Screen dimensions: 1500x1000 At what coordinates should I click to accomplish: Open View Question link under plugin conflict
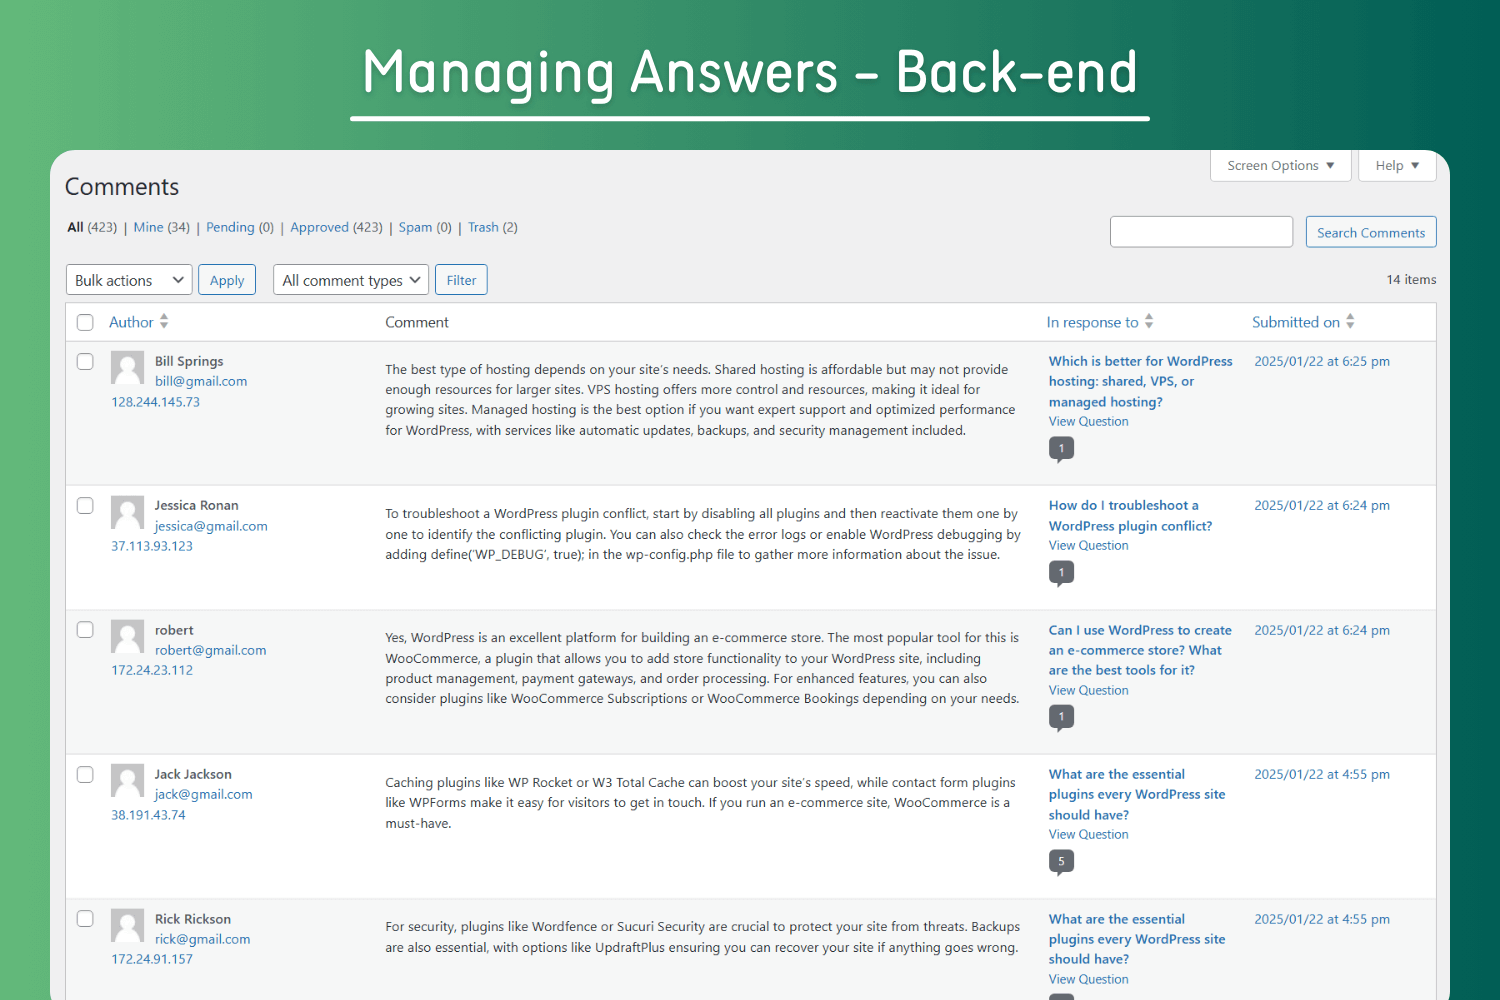[x=1088, y=546]
